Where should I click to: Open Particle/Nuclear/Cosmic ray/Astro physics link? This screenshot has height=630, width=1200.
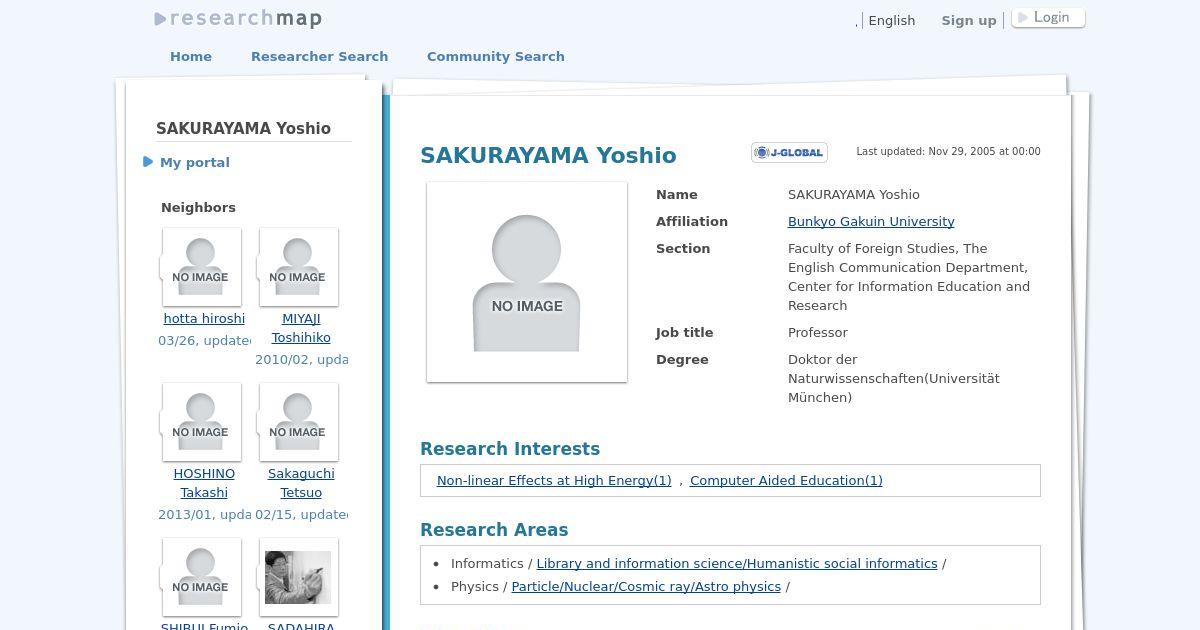pyautogui.click(x=646, y=587)
